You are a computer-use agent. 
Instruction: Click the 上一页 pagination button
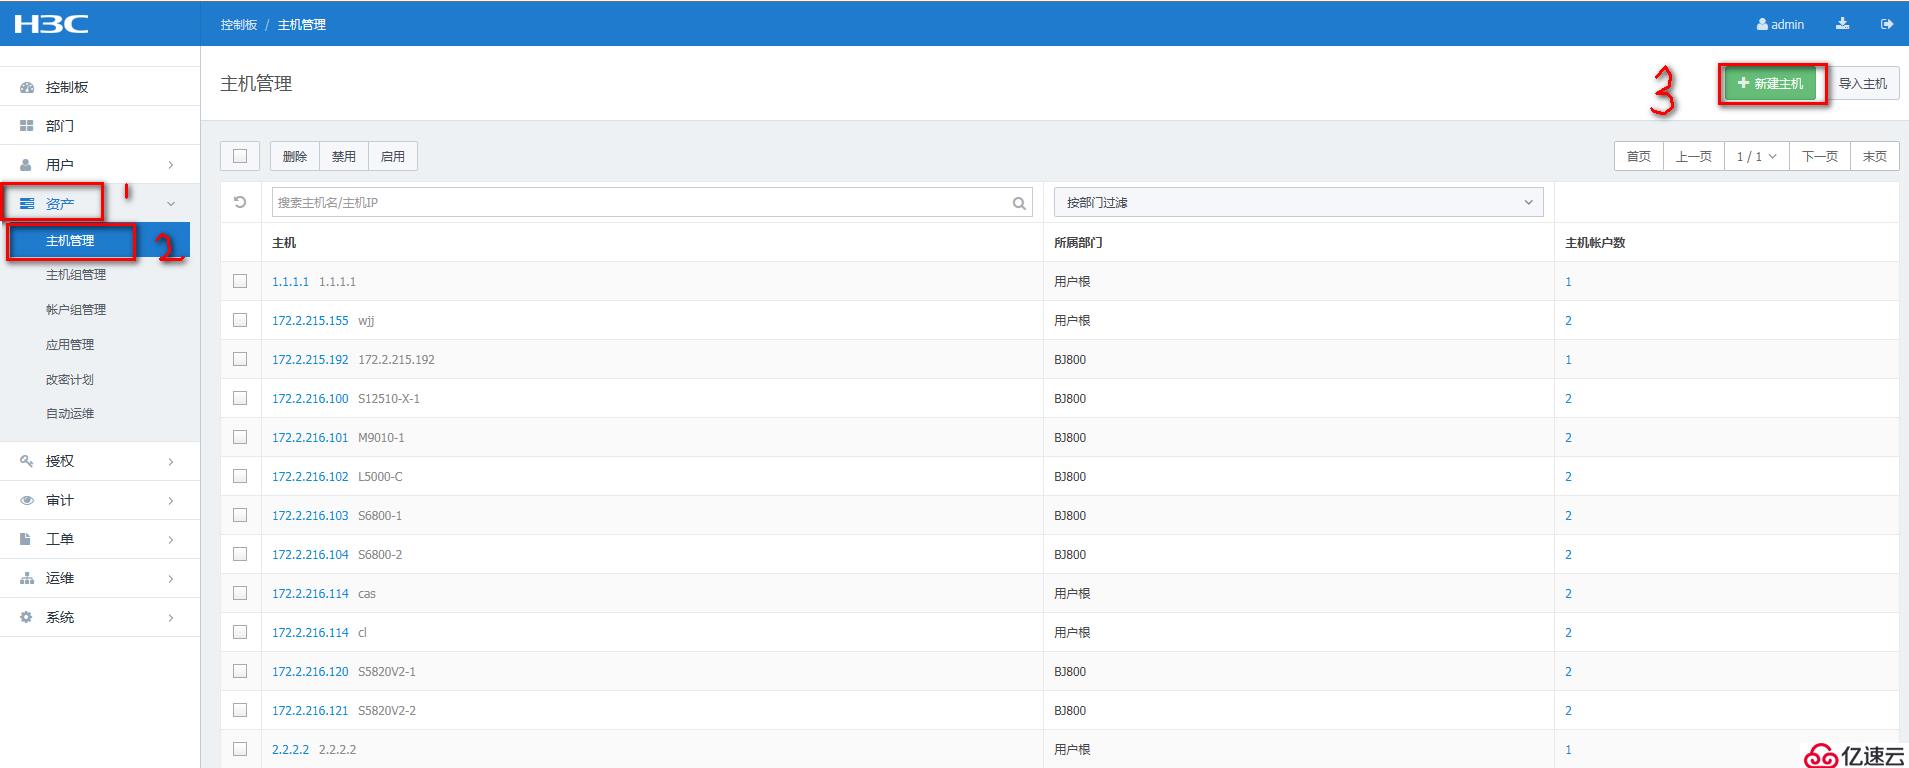(1694, 156)
